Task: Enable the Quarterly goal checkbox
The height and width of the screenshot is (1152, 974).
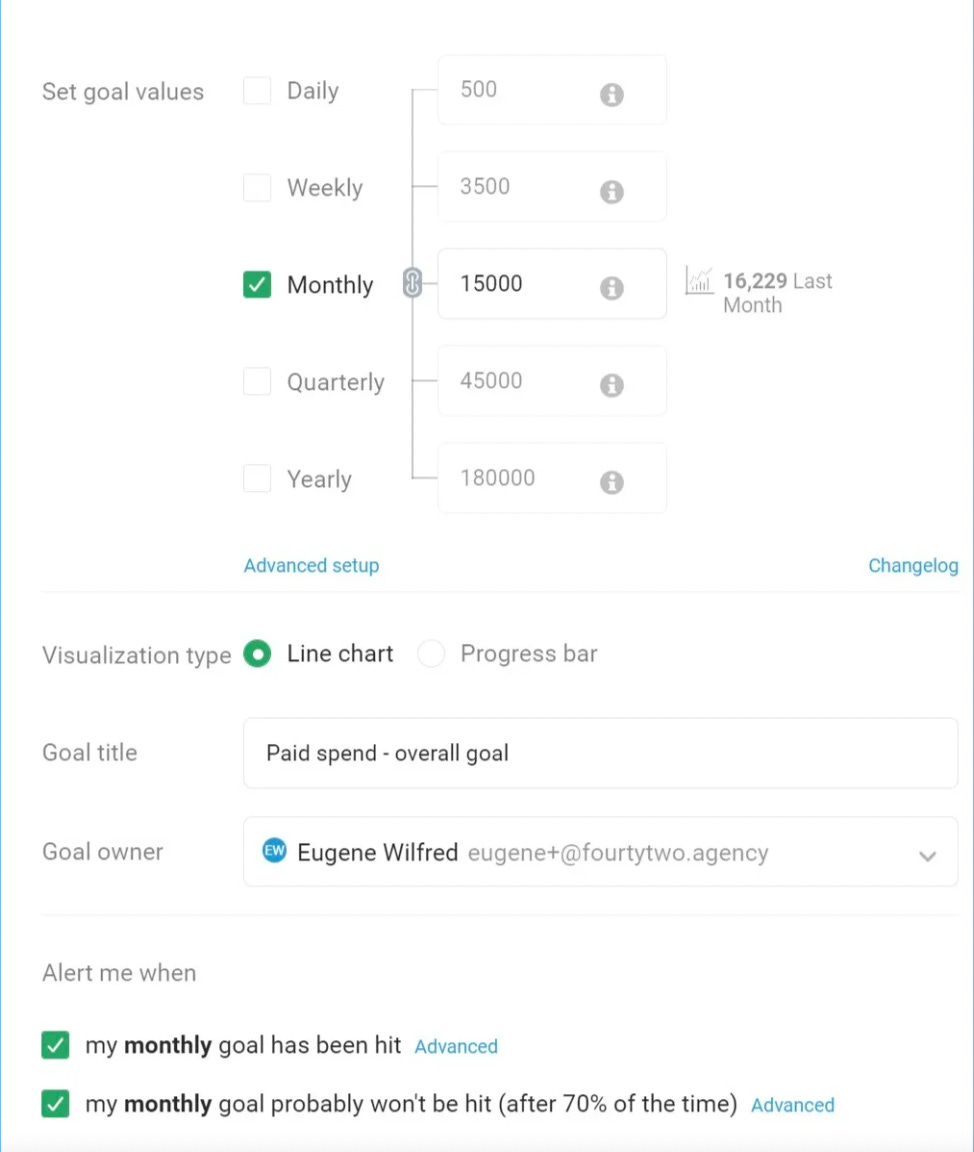Action: pyautogui.click(x=257, y=381)
